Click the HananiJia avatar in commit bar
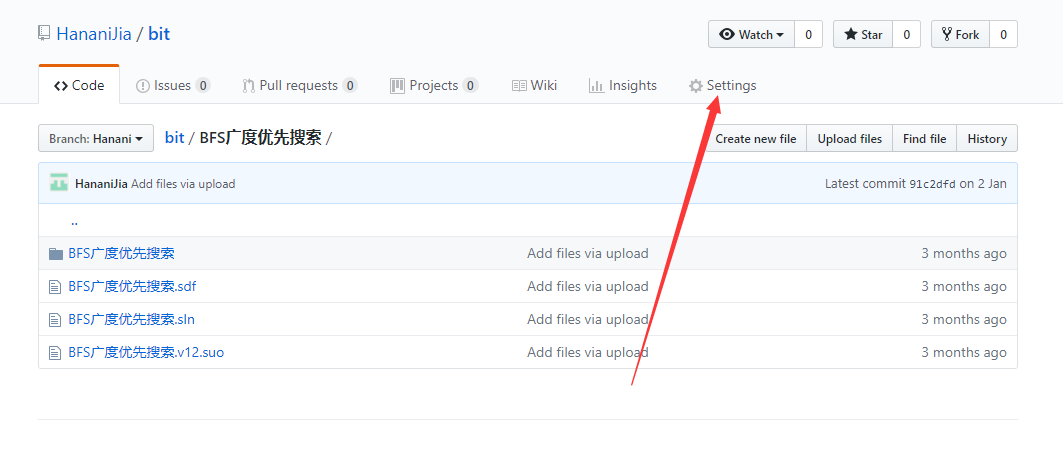Screen dimensions: 1063x455 tap(59, 182)
